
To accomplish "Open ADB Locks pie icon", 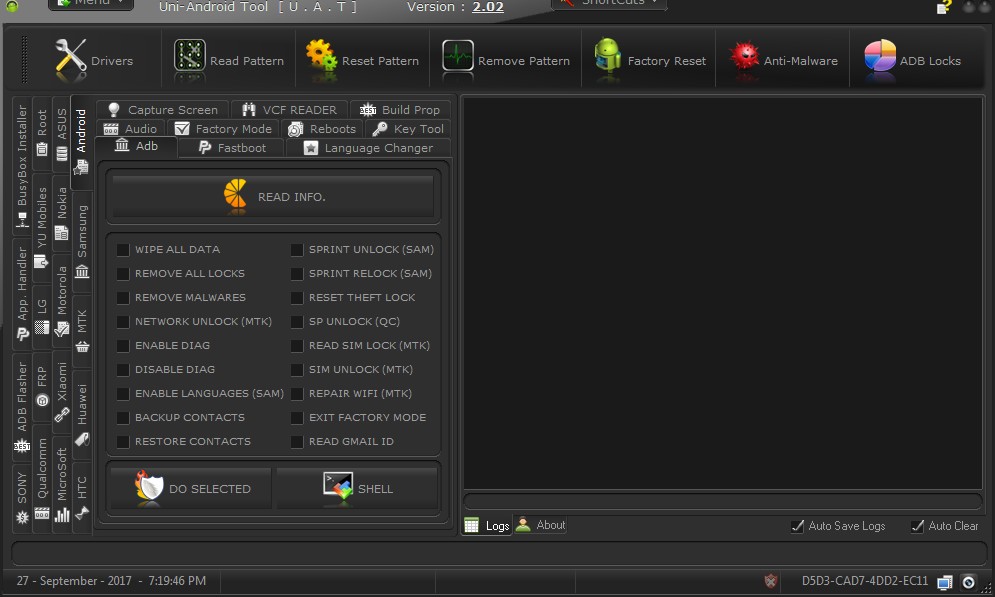I will tap(880, 56).
